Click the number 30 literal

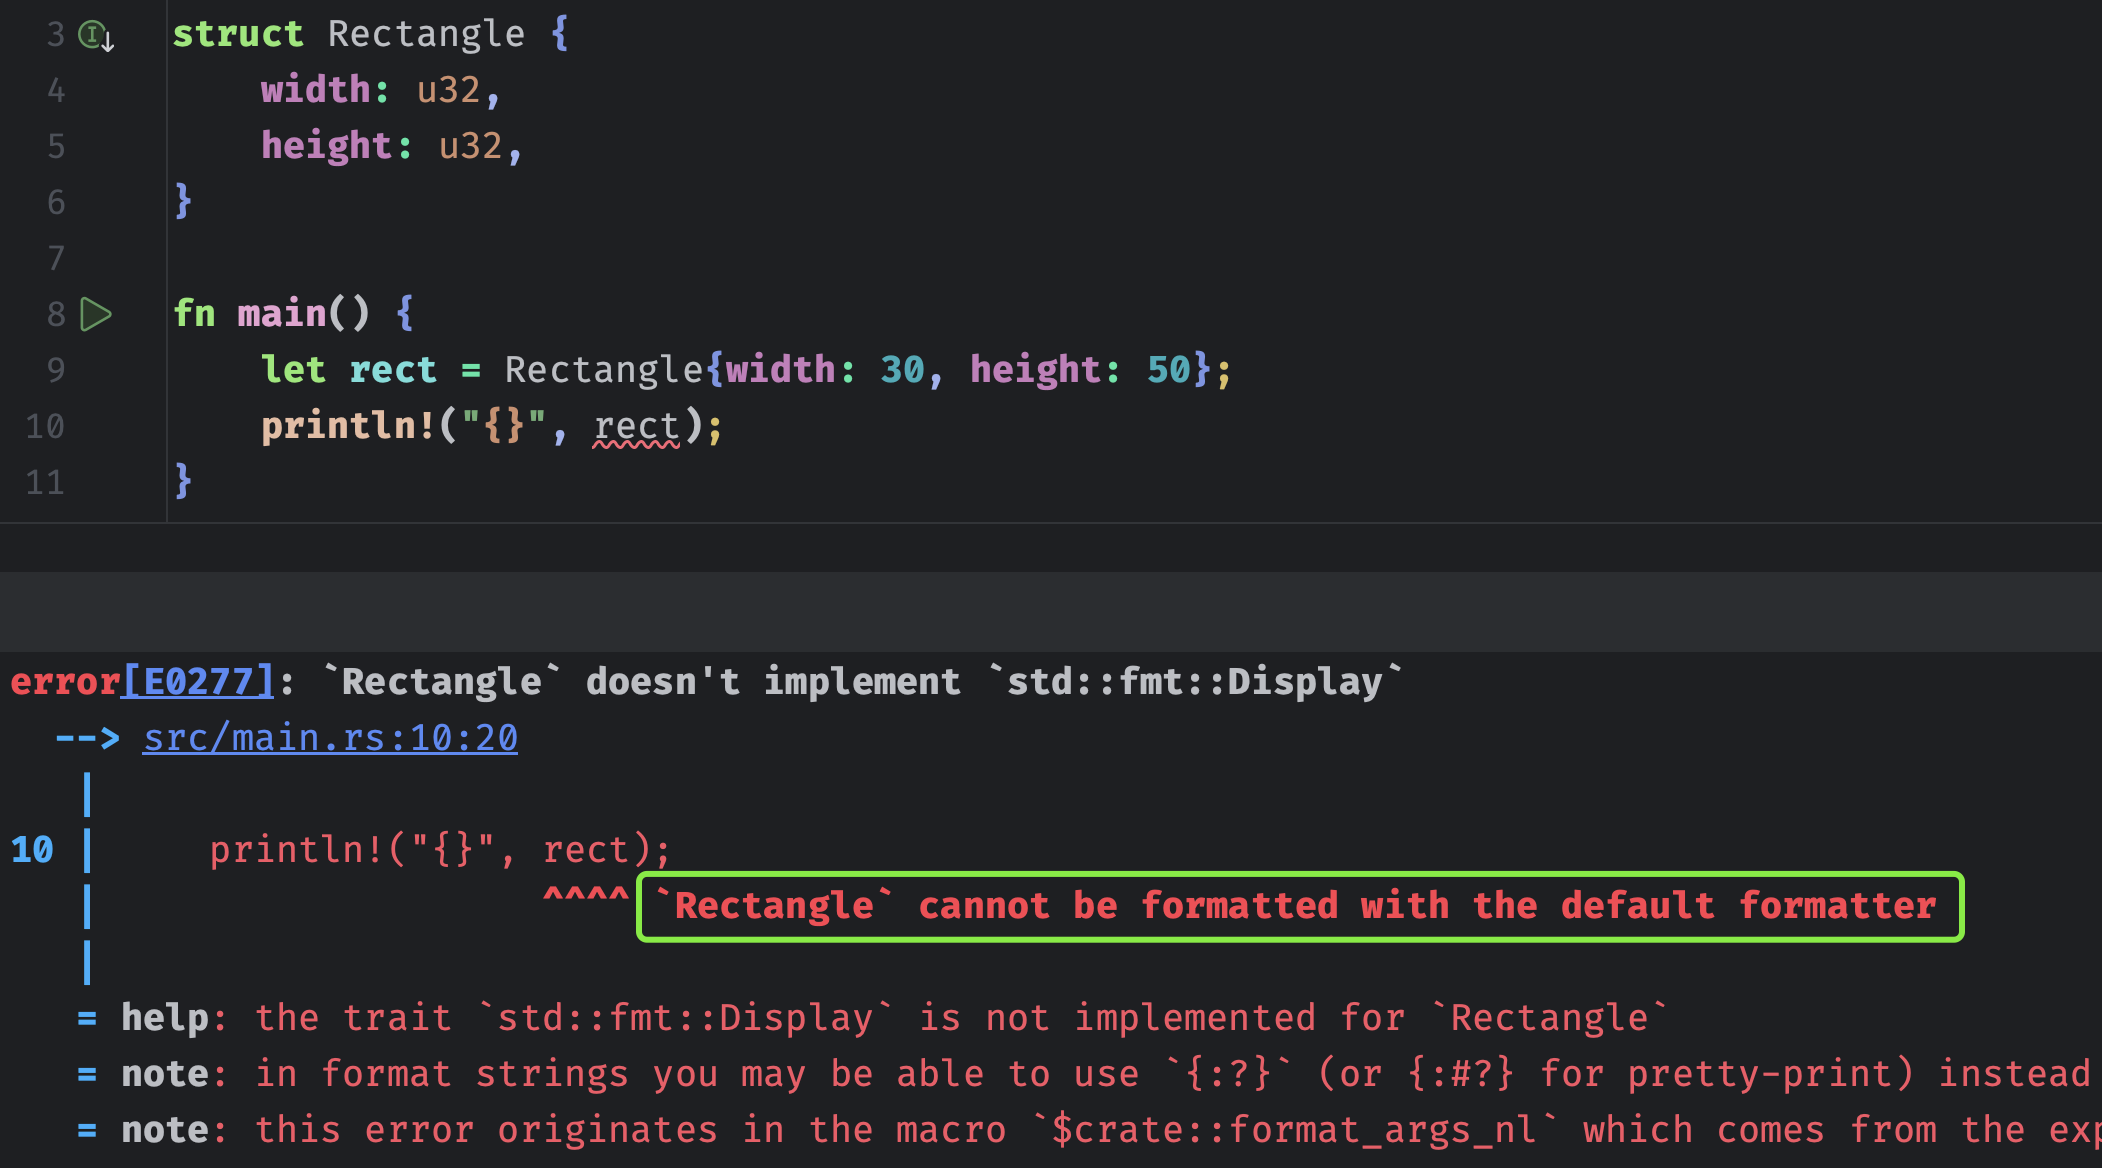(902, 370)
